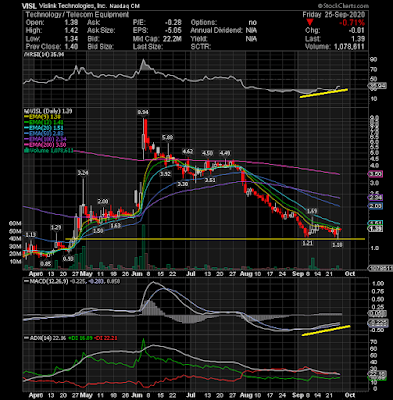Click the 1.50 price low label
This screenshot has width=393, height=400.
point(98,231)
